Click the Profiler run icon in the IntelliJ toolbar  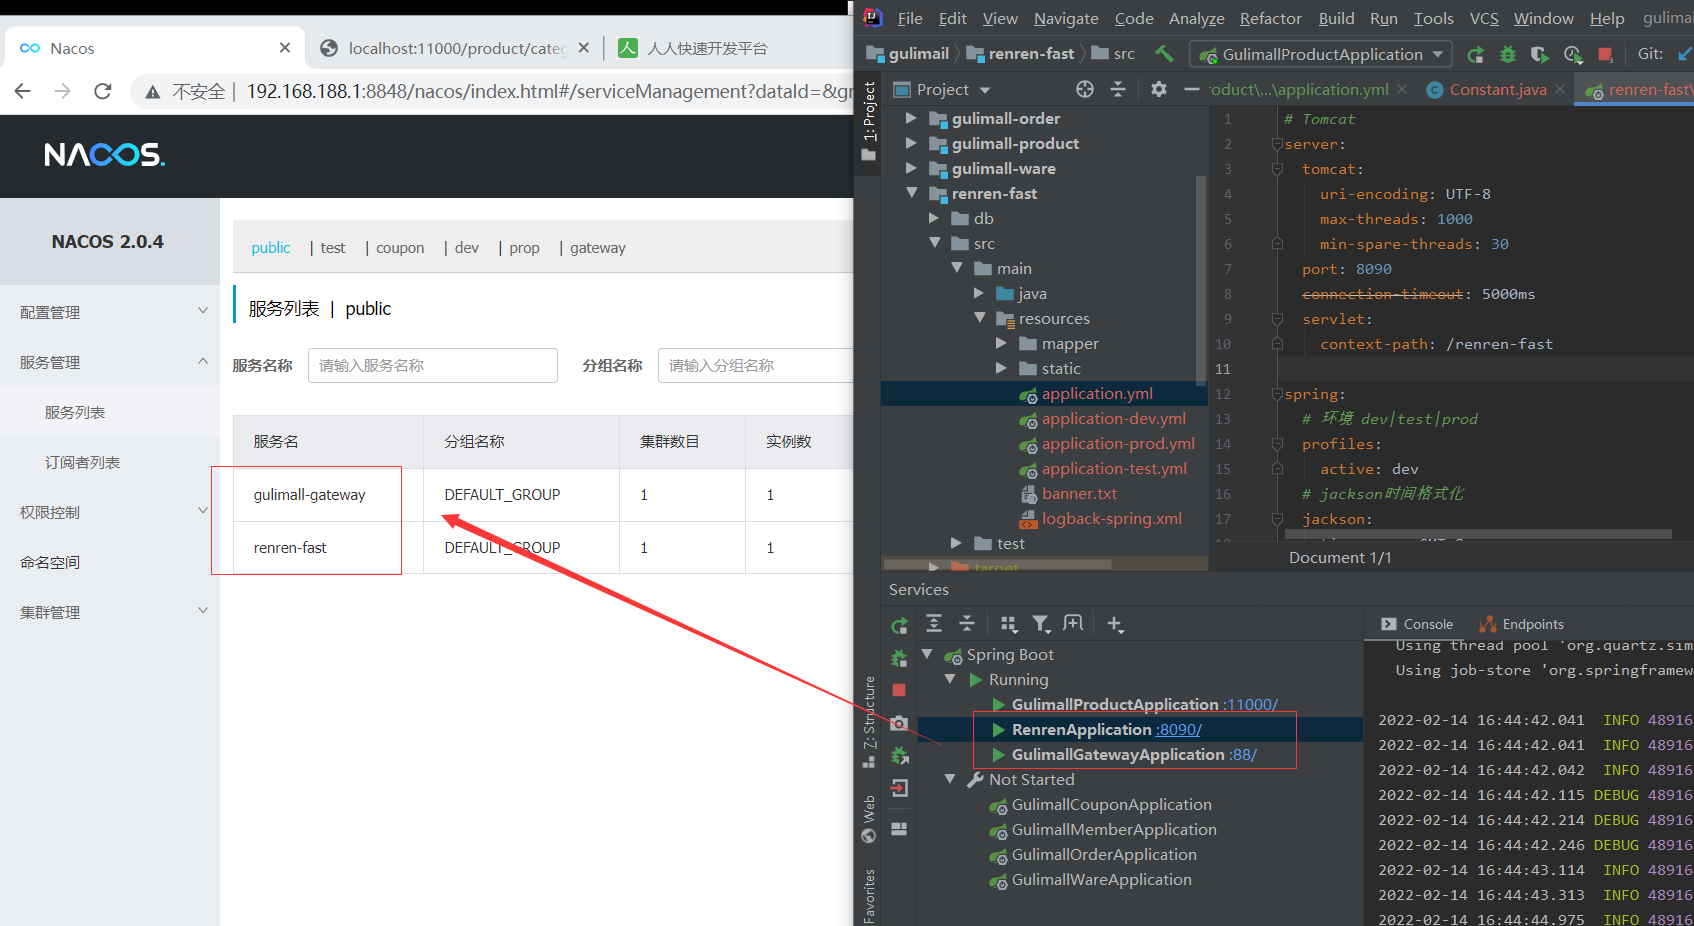[1573, 54]
